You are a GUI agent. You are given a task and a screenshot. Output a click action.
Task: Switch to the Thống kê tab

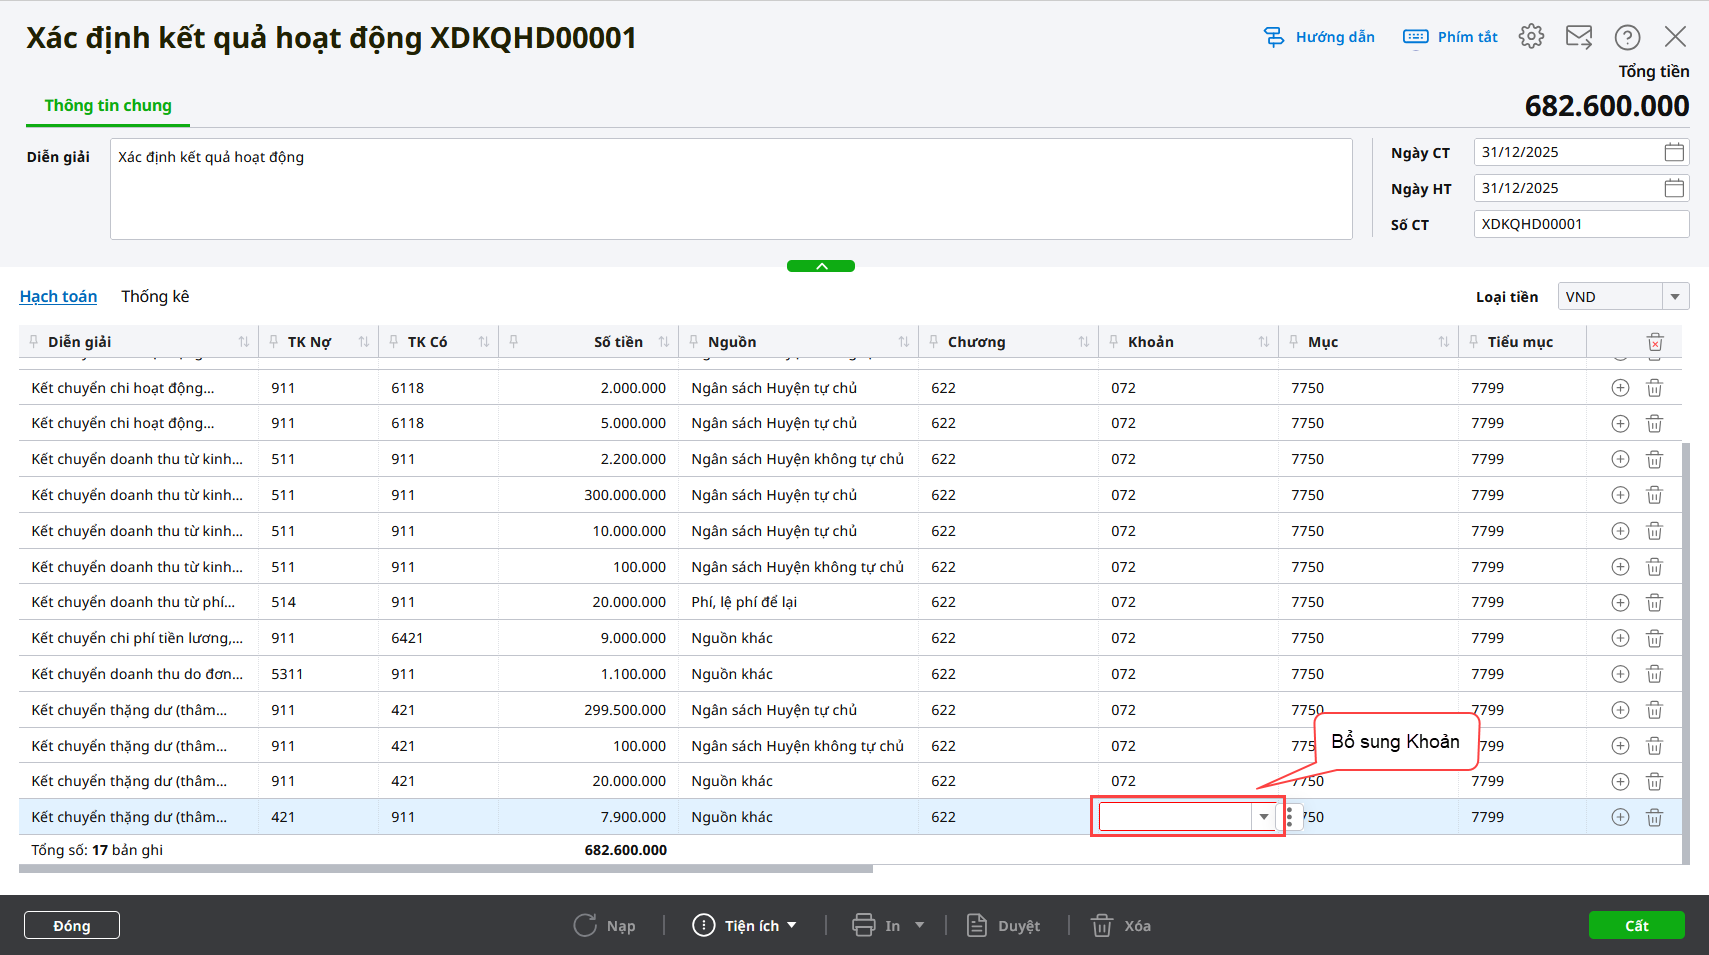click(155, 297)
